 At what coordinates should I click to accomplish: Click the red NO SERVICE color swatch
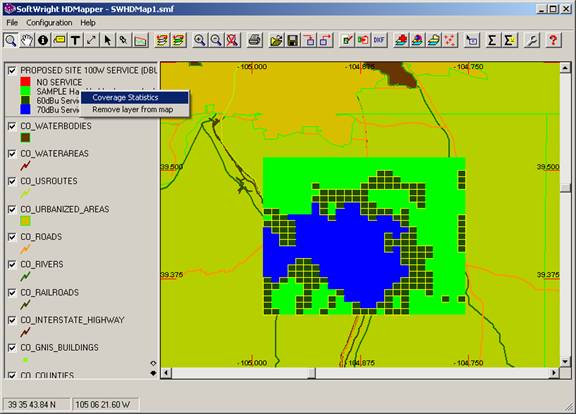point(25,82)
